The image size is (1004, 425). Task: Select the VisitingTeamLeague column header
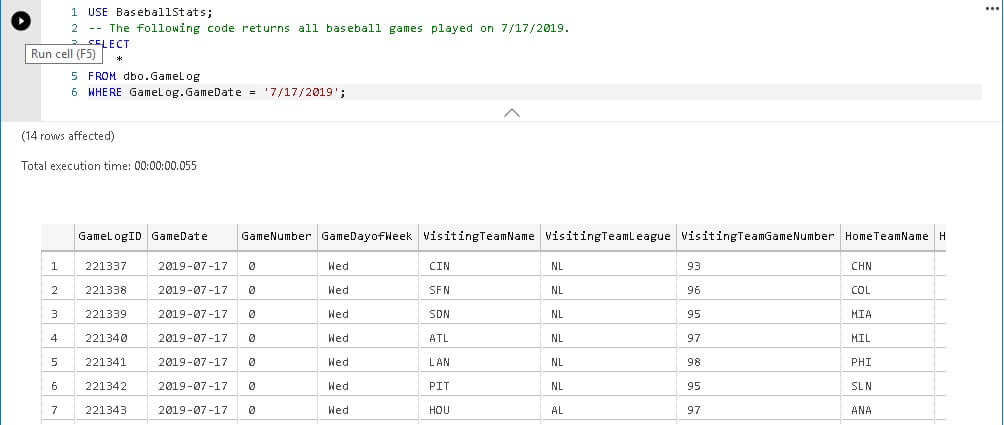pos(606,236)
